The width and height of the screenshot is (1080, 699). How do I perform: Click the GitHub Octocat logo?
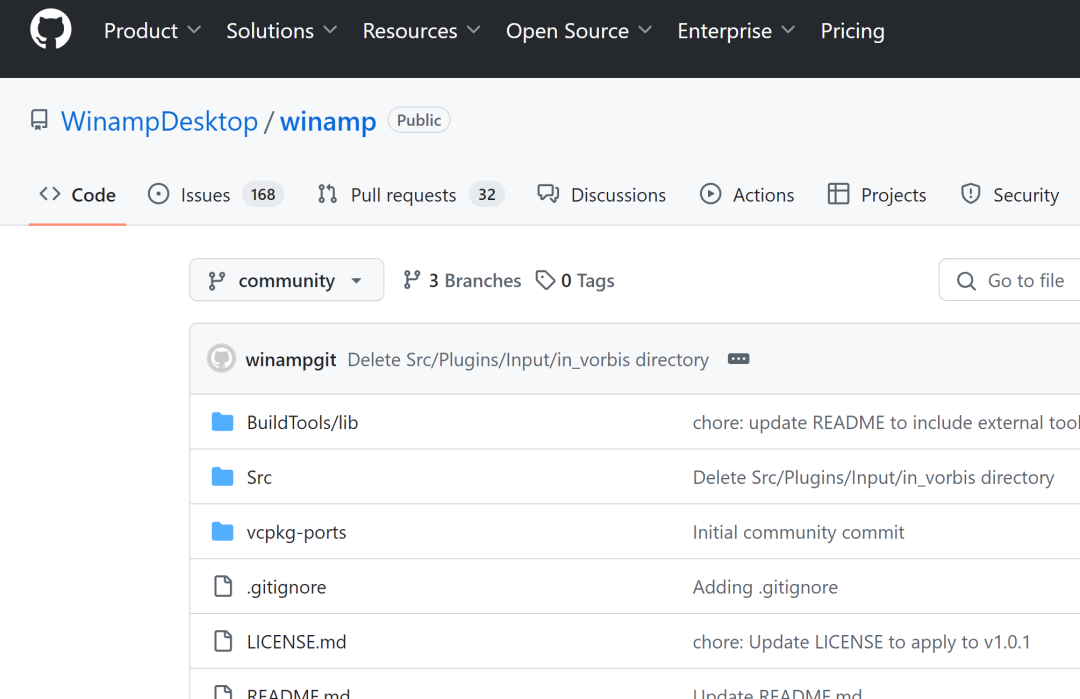(x=50, y=30)
